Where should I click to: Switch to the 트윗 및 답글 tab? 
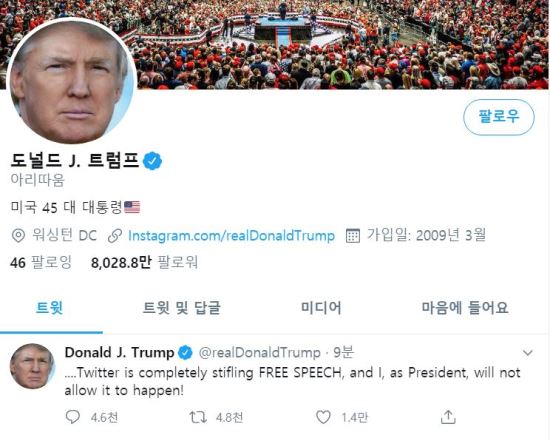point(182,308)
